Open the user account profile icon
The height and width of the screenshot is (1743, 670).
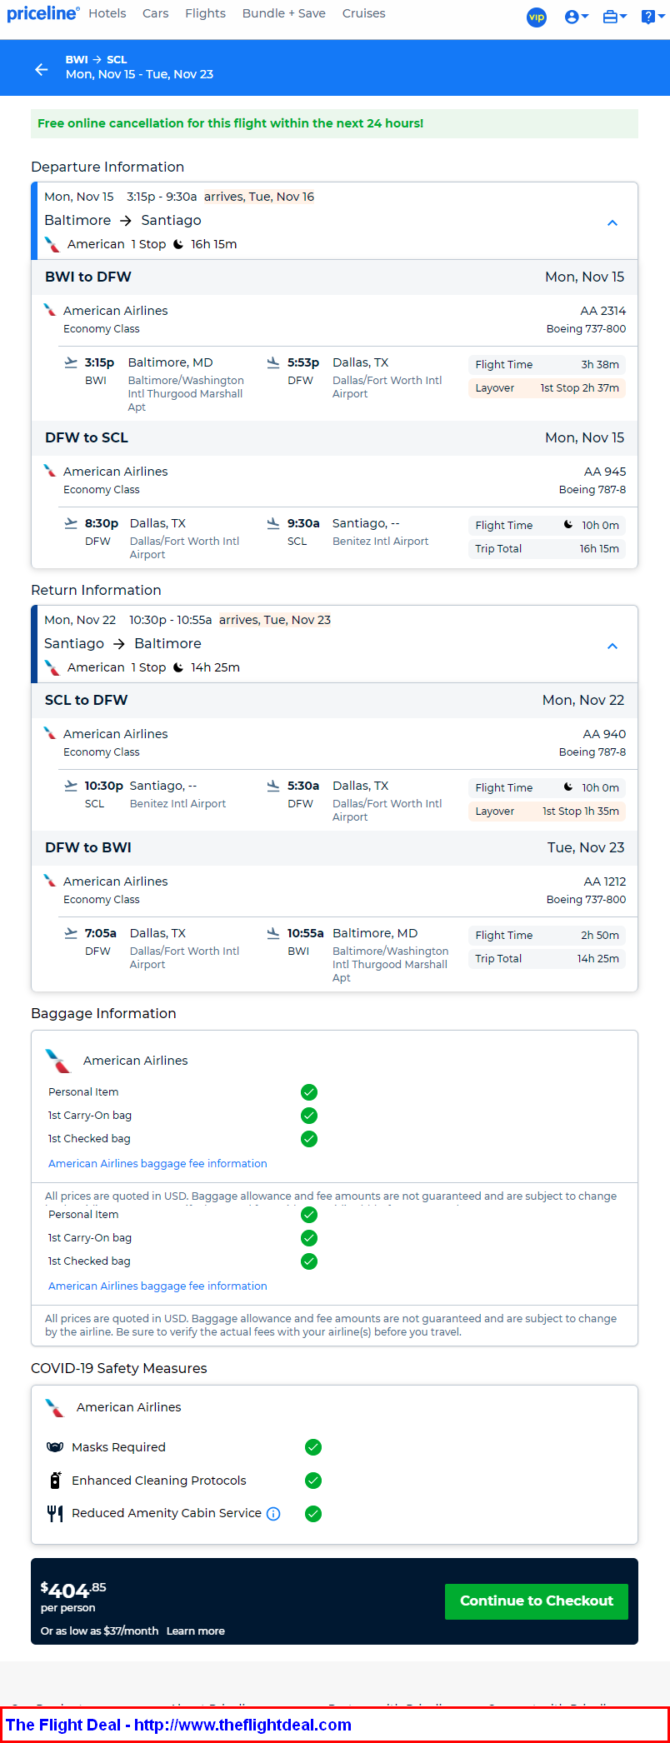(x=575, y=17)
